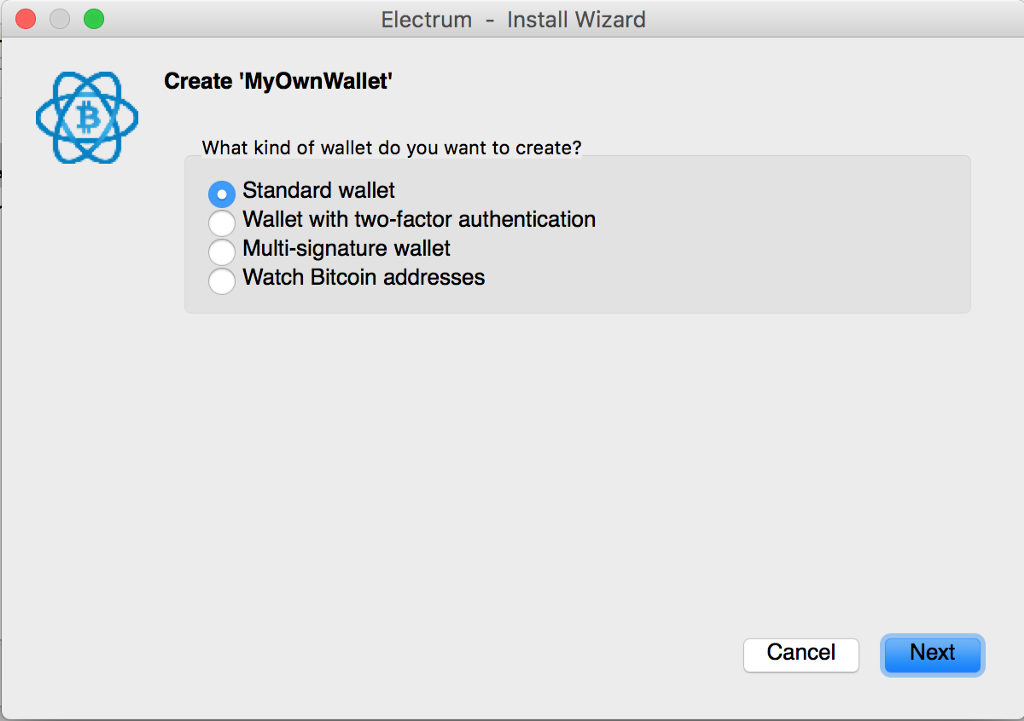Click the 'Create MyOwnWallet' heading
Image resolution: width=1024 pixels, height=721 pixels.
(278, 82)
